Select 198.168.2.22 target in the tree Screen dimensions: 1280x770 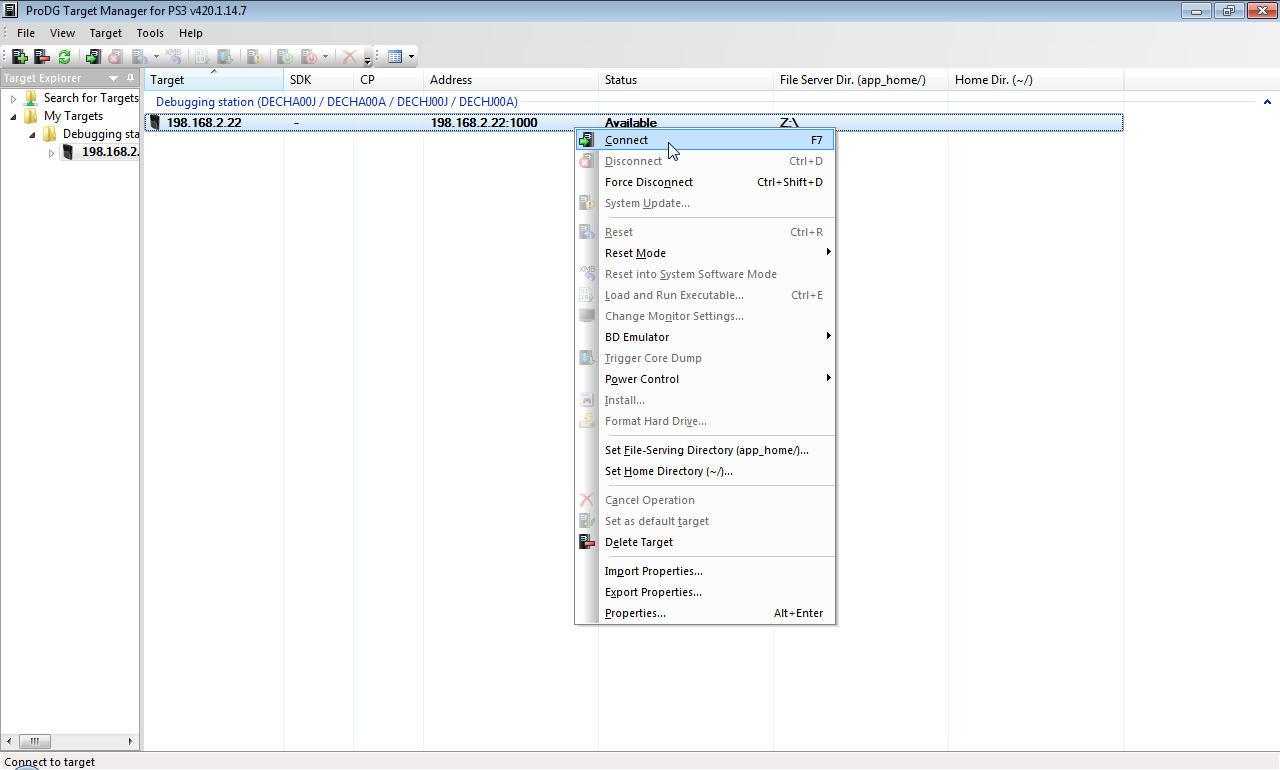pyautogui.click(x=110, y=152)
